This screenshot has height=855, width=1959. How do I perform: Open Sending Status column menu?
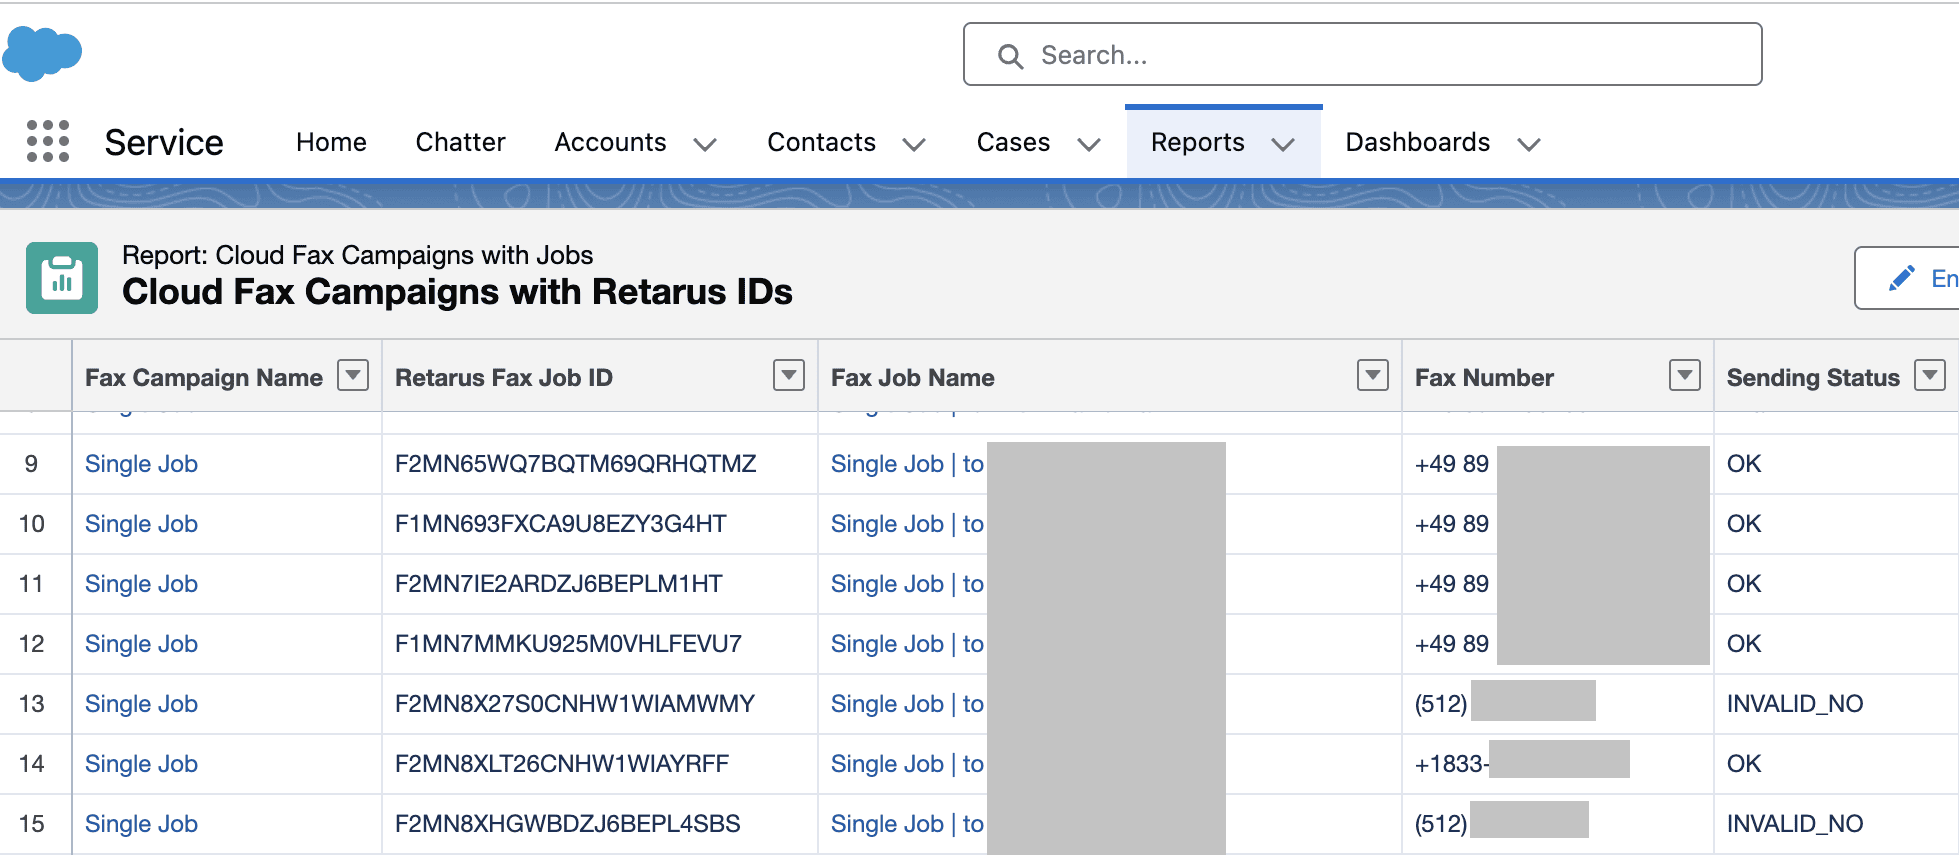1930,376
